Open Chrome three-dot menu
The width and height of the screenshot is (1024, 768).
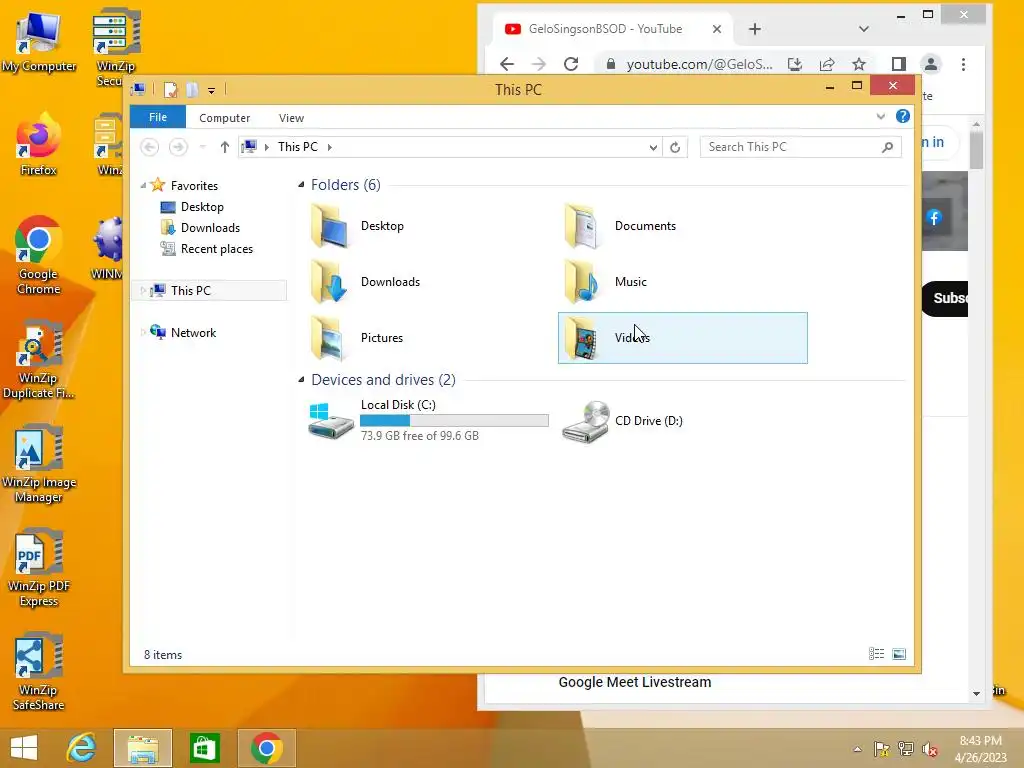point(963,64)
